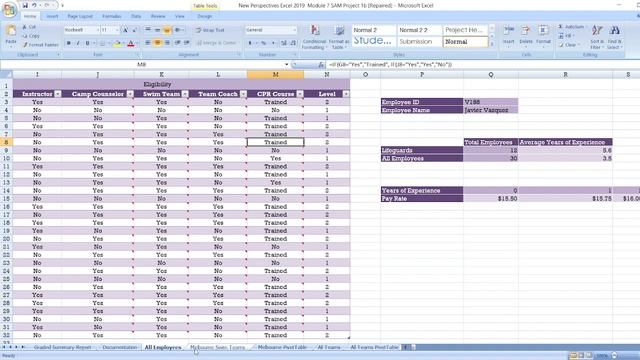640x360 pixels.
Task: Open the round Office button menu
Action: (9, 10)
